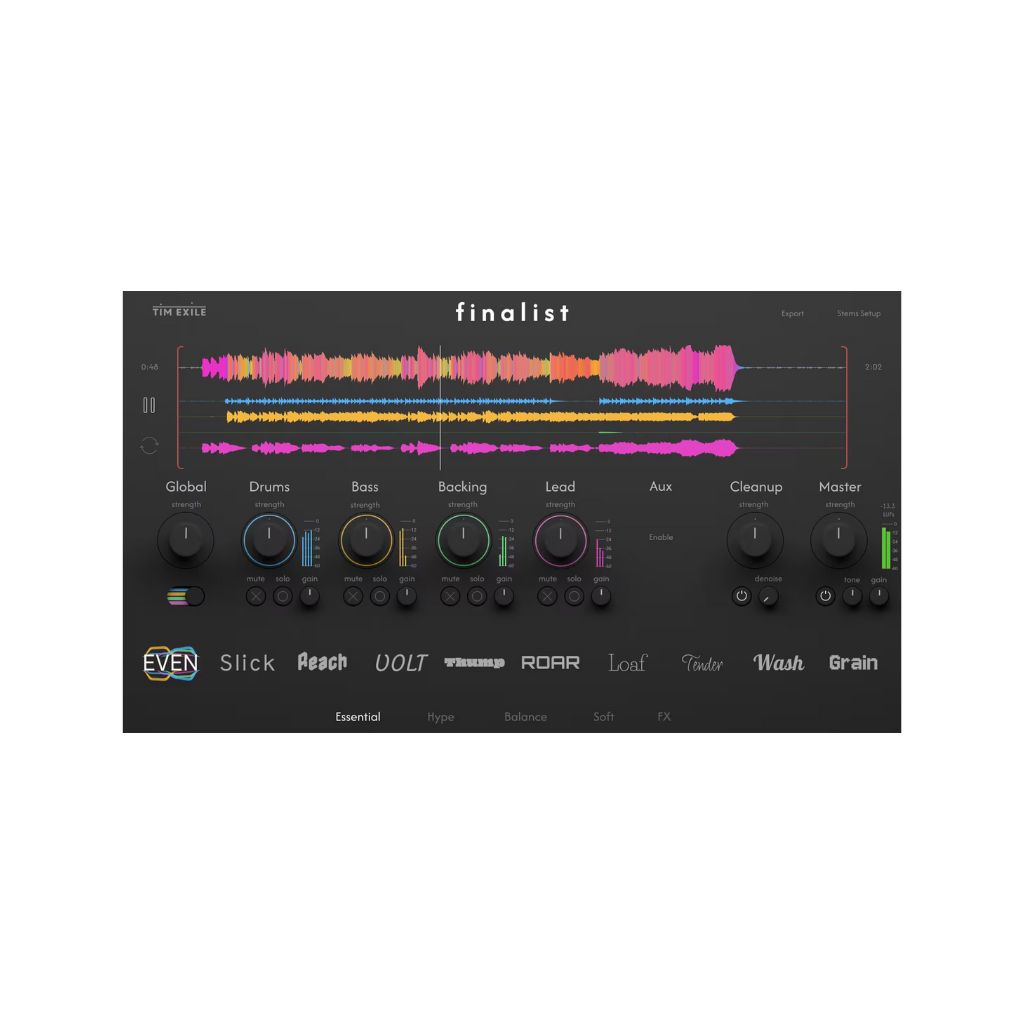
Task: Select the EVEN preset style
Action: click(170, 664)
